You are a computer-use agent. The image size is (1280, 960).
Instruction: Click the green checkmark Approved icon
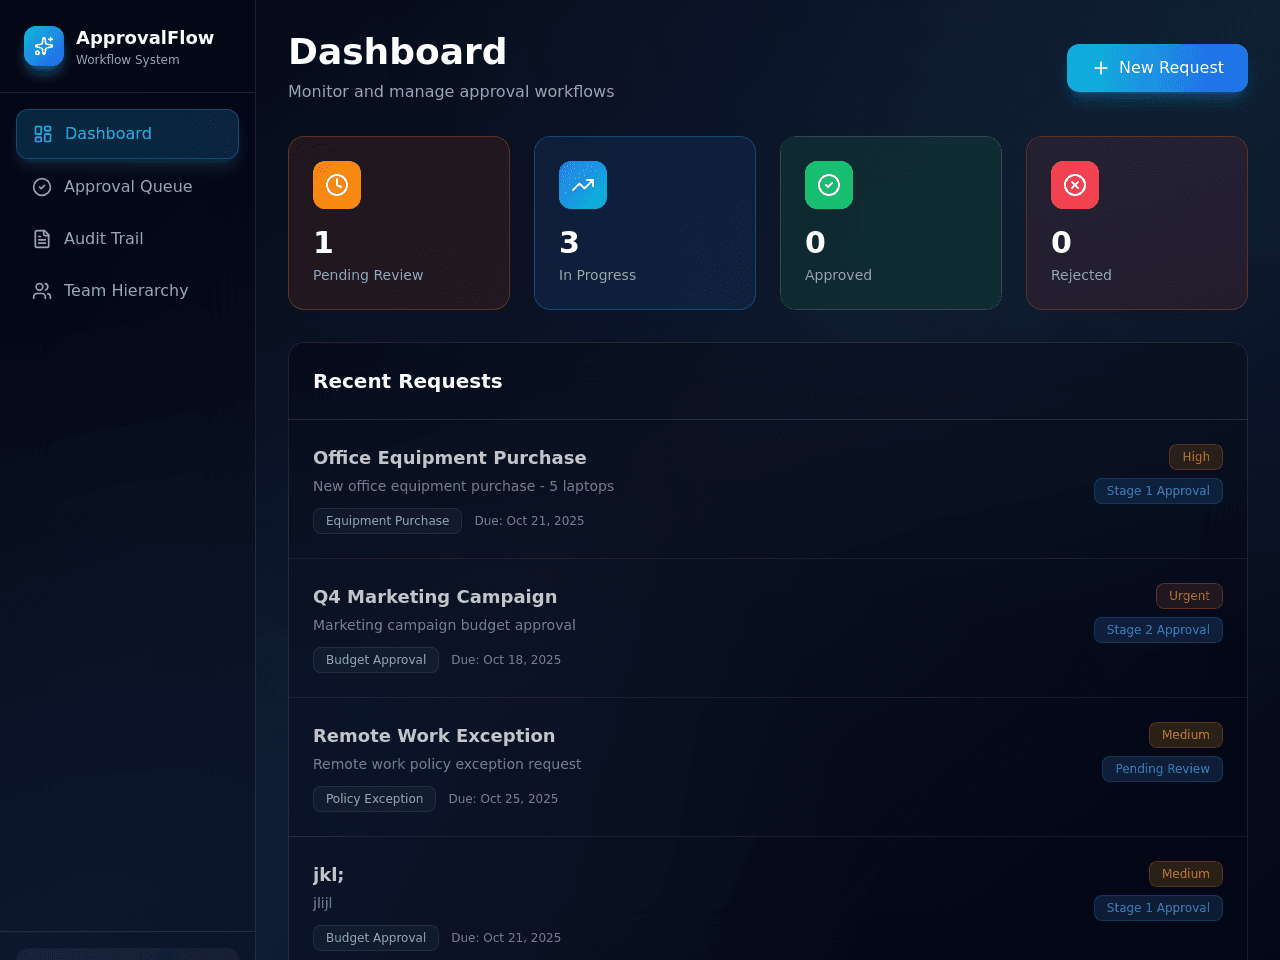click(829, 185)
